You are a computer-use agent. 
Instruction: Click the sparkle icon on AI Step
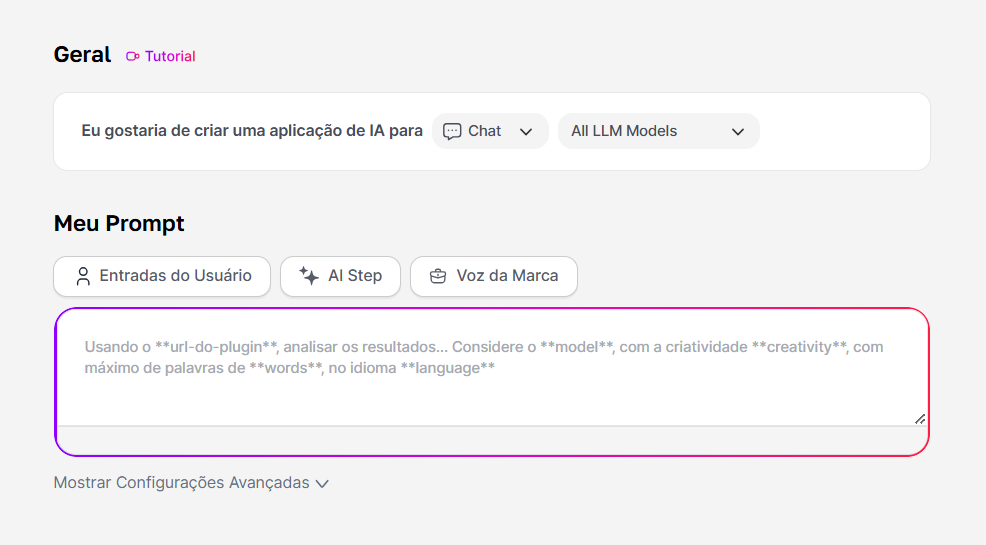(x=309, y=275)
